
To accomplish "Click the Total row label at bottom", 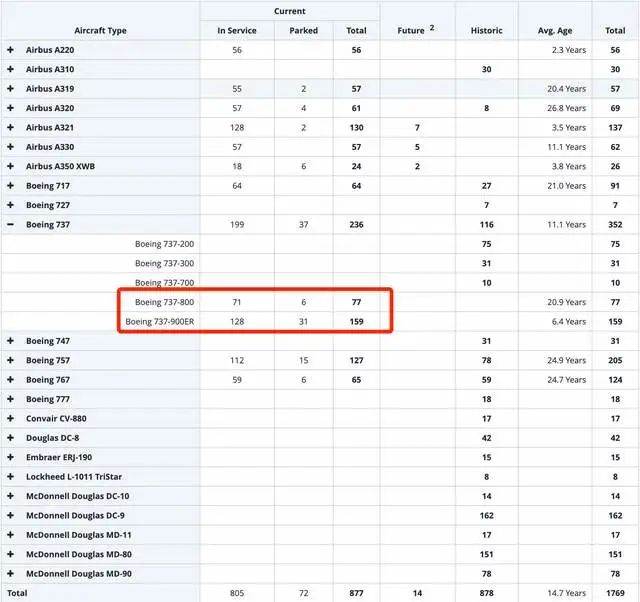I will point(17,593).
